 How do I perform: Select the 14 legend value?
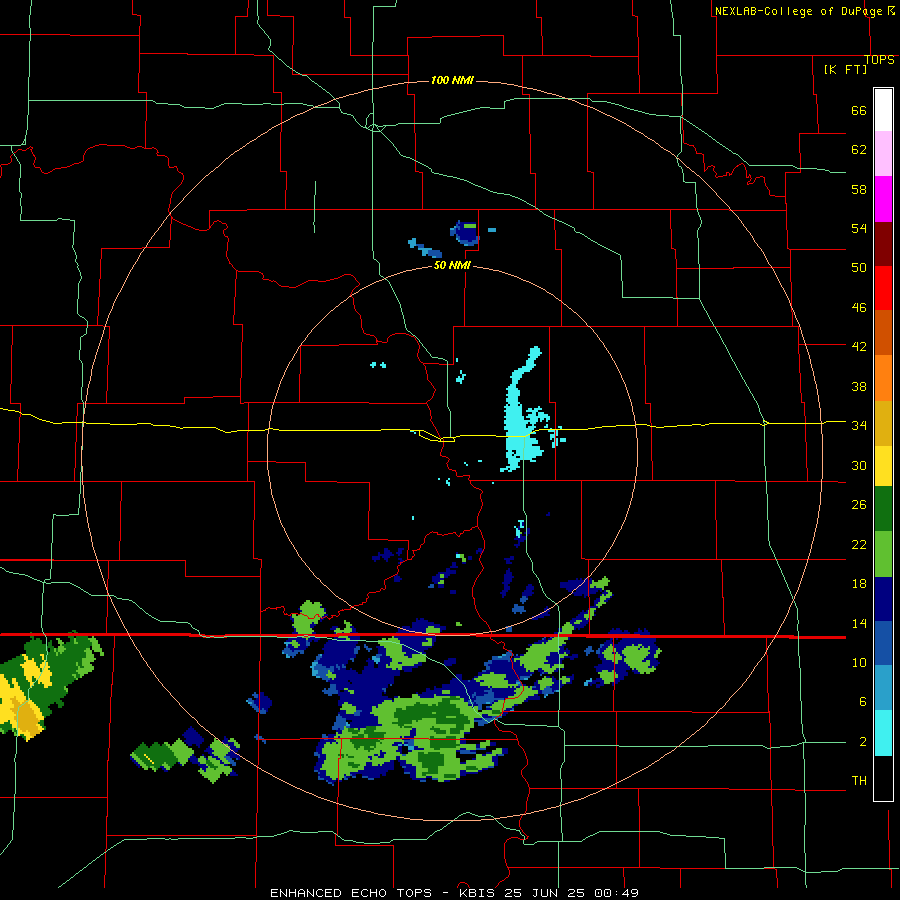pyautogui.click(x=859, y=623)
